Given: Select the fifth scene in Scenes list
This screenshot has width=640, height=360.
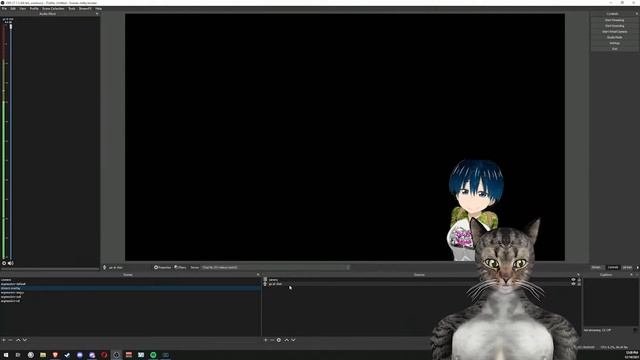Looking at the screenshot, I should tap(130, 297).
